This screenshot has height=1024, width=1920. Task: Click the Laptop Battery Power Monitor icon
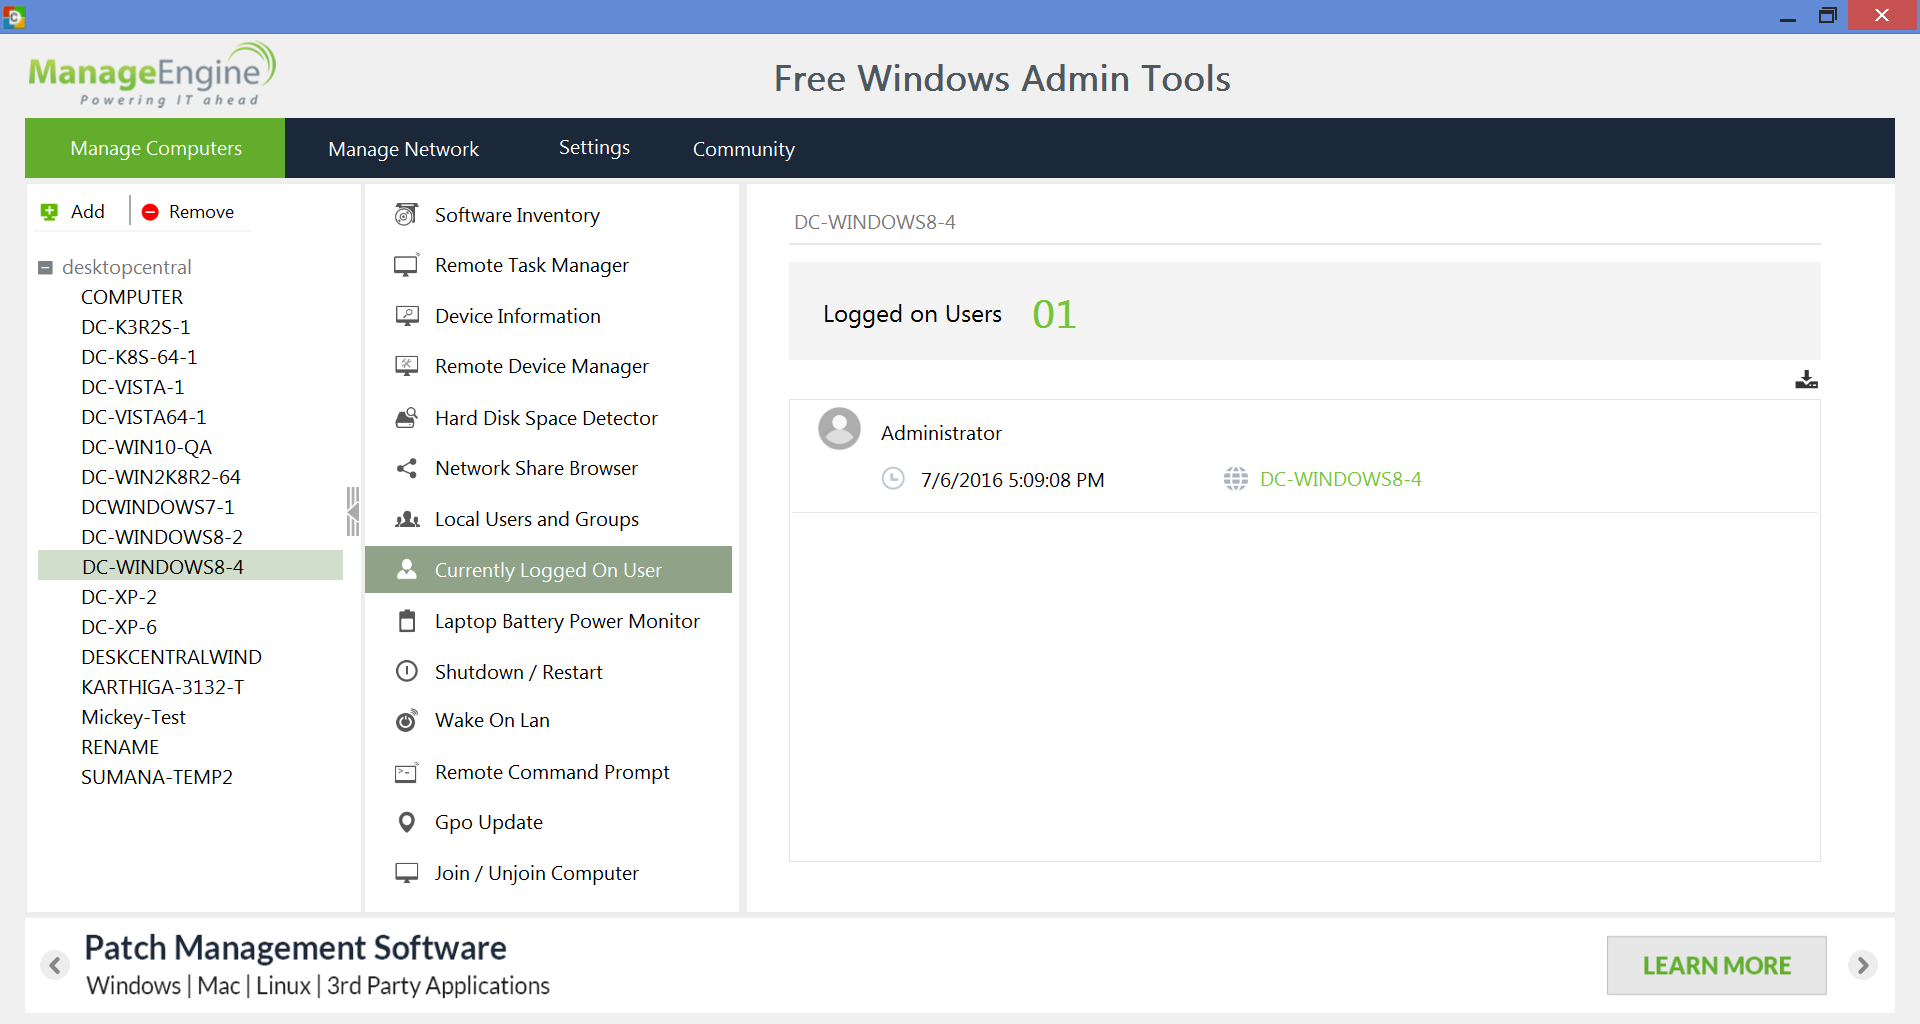[407, 621]
